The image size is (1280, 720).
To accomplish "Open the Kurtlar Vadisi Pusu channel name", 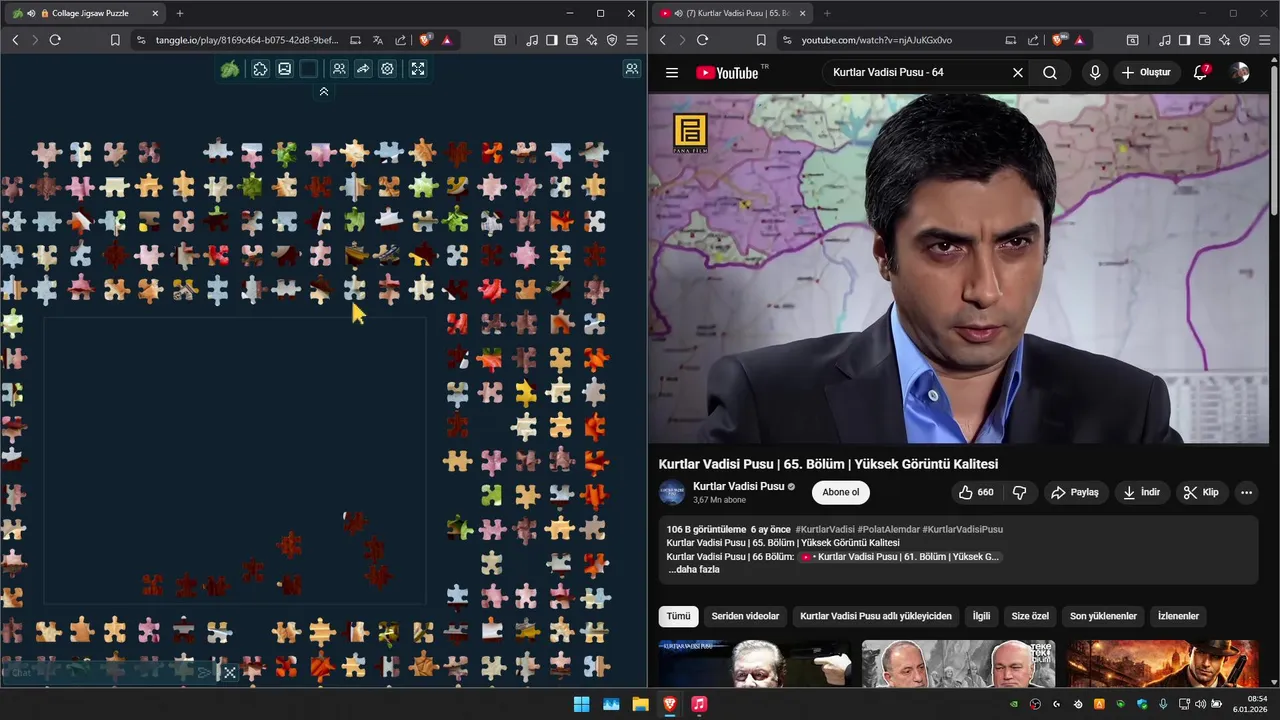I will click(x=738, y=486).
